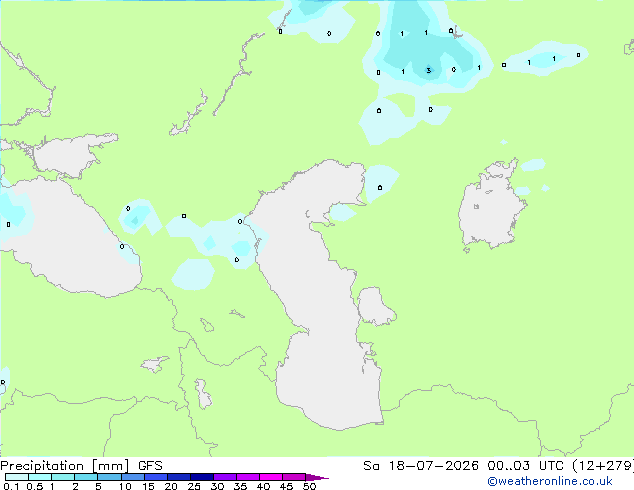Click the 45–50 mm legend swatch

click(x=294, y=477)
